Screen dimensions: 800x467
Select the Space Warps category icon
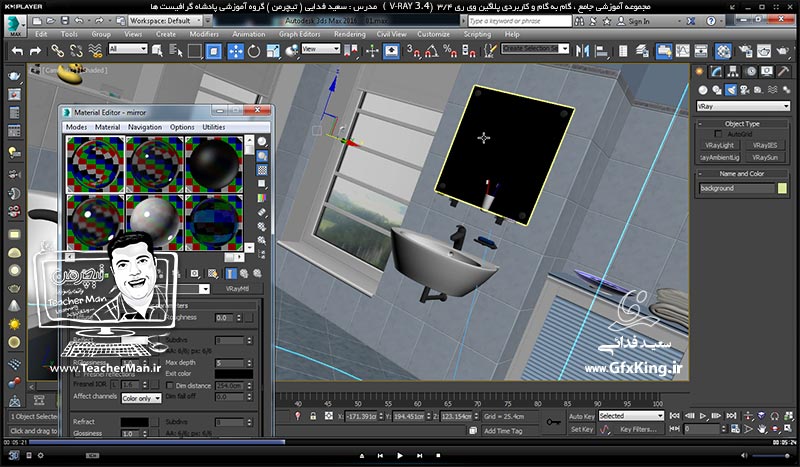(x=772, y=90)
